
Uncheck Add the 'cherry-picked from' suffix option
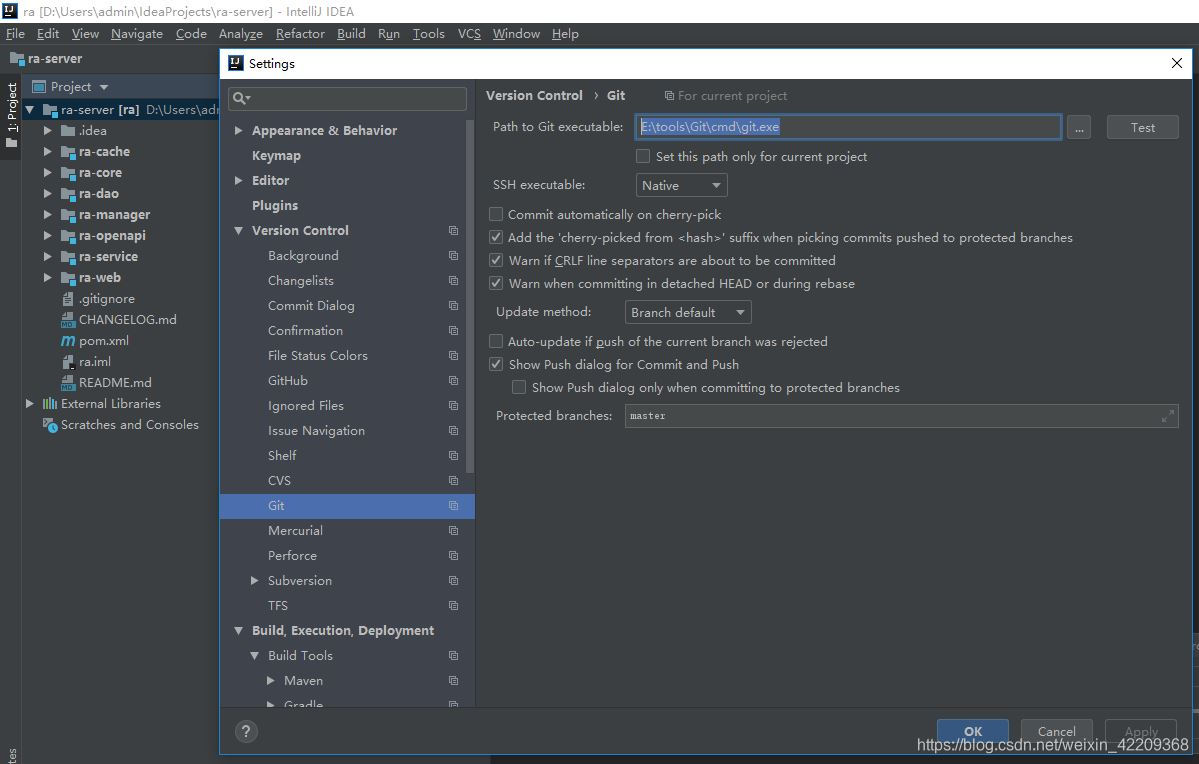click(496, 237)
